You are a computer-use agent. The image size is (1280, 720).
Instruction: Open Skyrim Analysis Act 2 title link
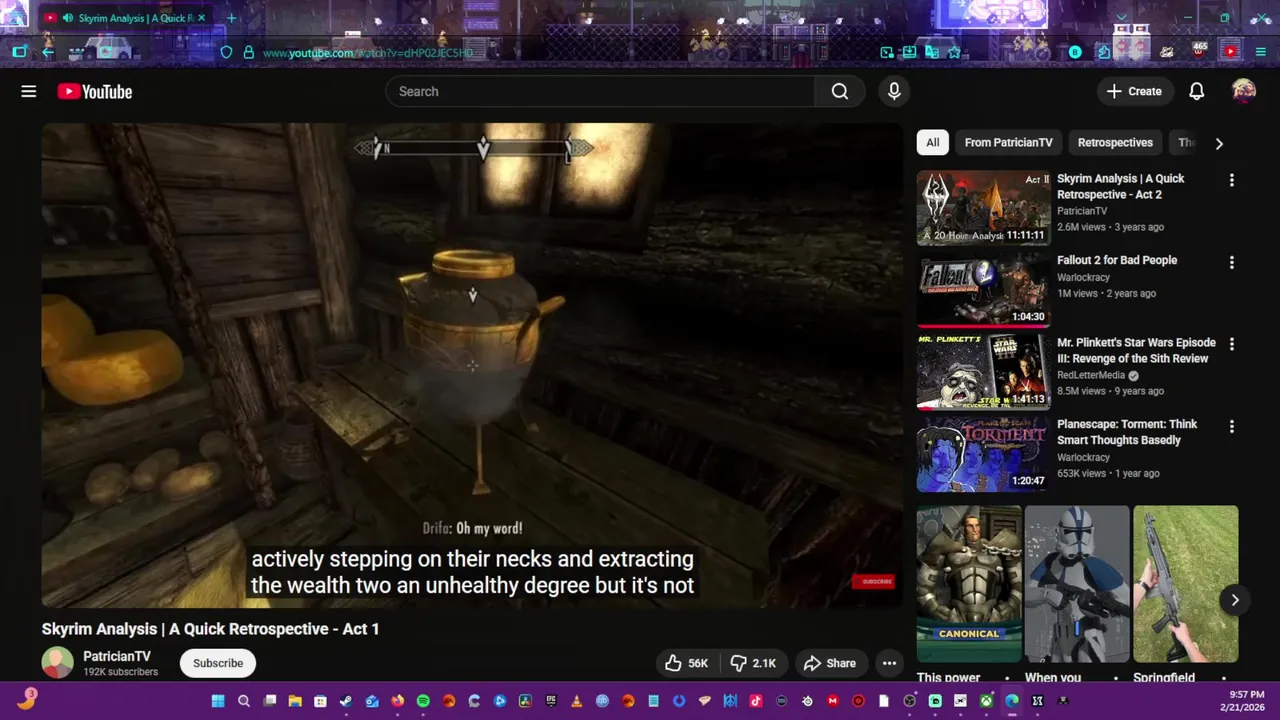click(x=1120, y=186)
